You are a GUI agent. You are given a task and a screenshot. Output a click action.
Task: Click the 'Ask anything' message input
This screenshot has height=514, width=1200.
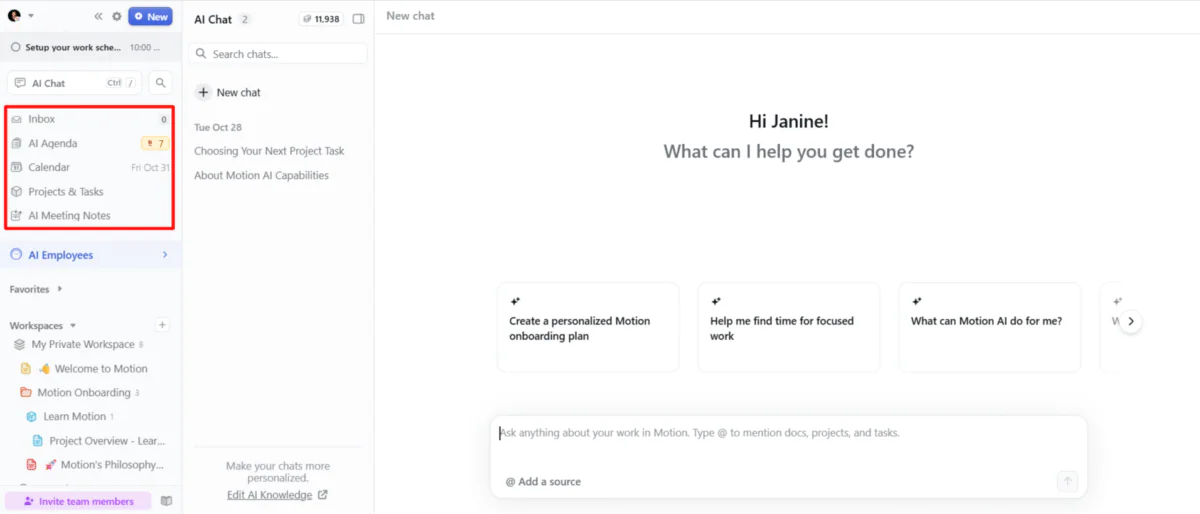point(788,434)
